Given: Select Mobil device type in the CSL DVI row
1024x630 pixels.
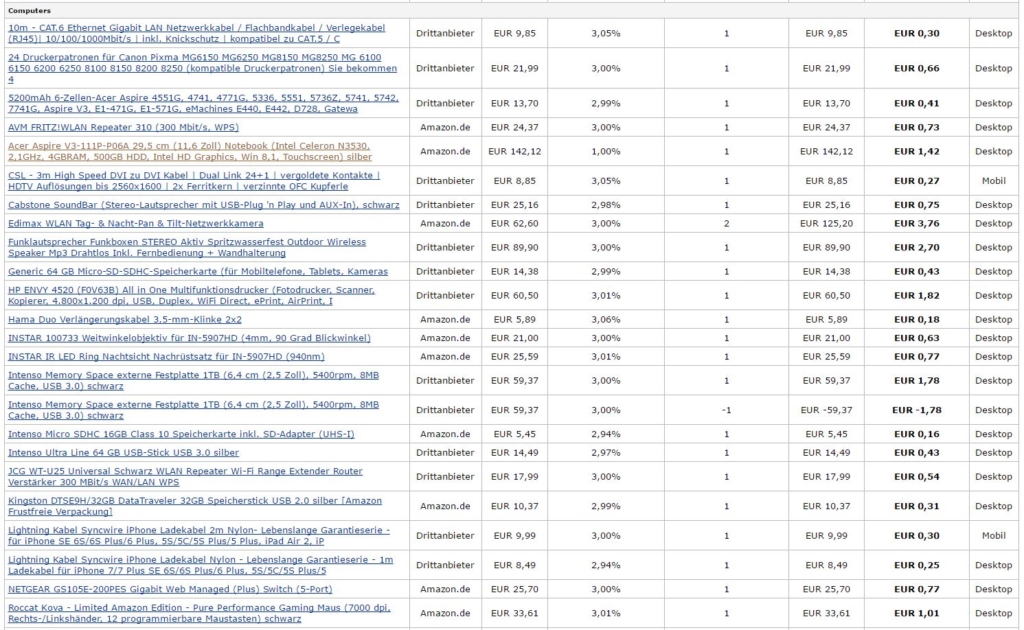Looking at the screenshot, I should (993, 181).
